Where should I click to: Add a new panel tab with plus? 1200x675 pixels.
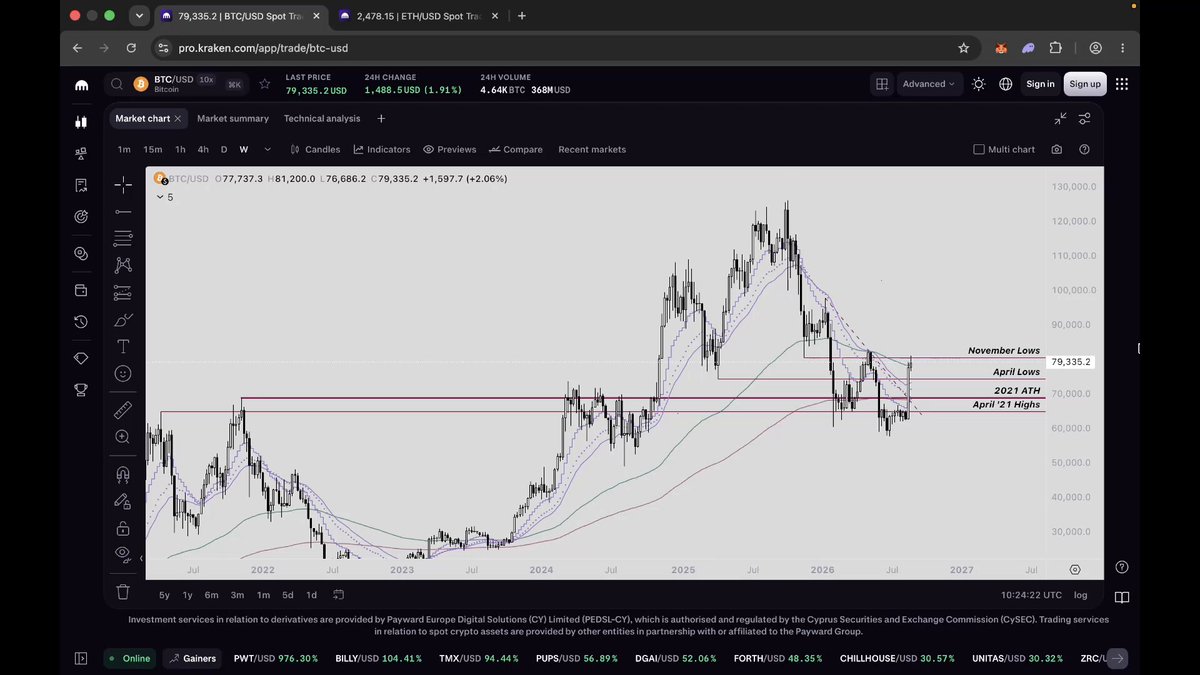tap(381, 118)
